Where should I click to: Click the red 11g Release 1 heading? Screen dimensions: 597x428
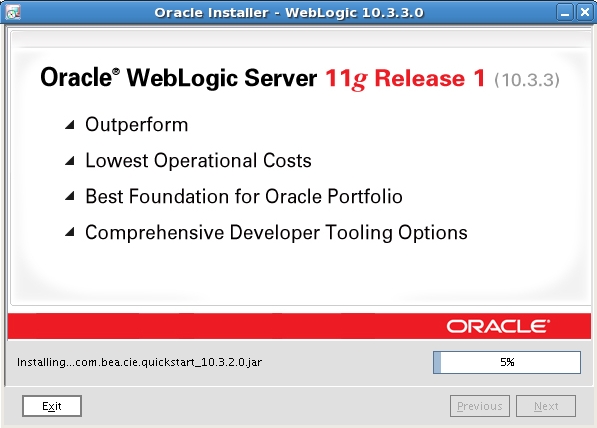pyautogui.click(x=405, y=78)
